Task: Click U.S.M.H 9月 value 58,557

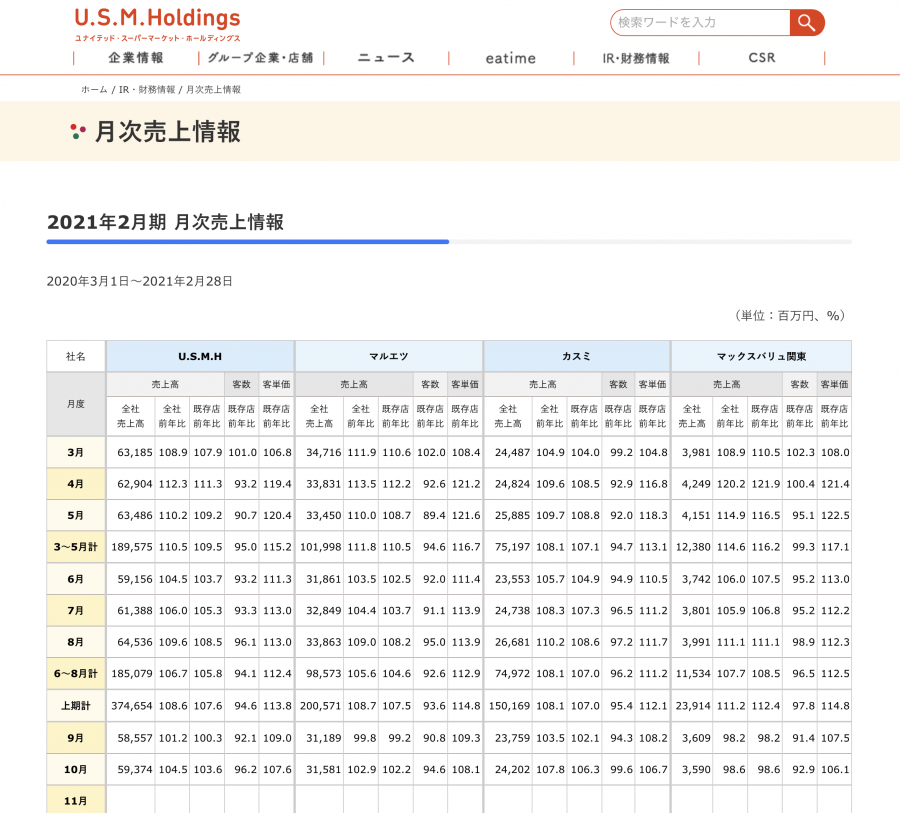Action: (135, 738)
